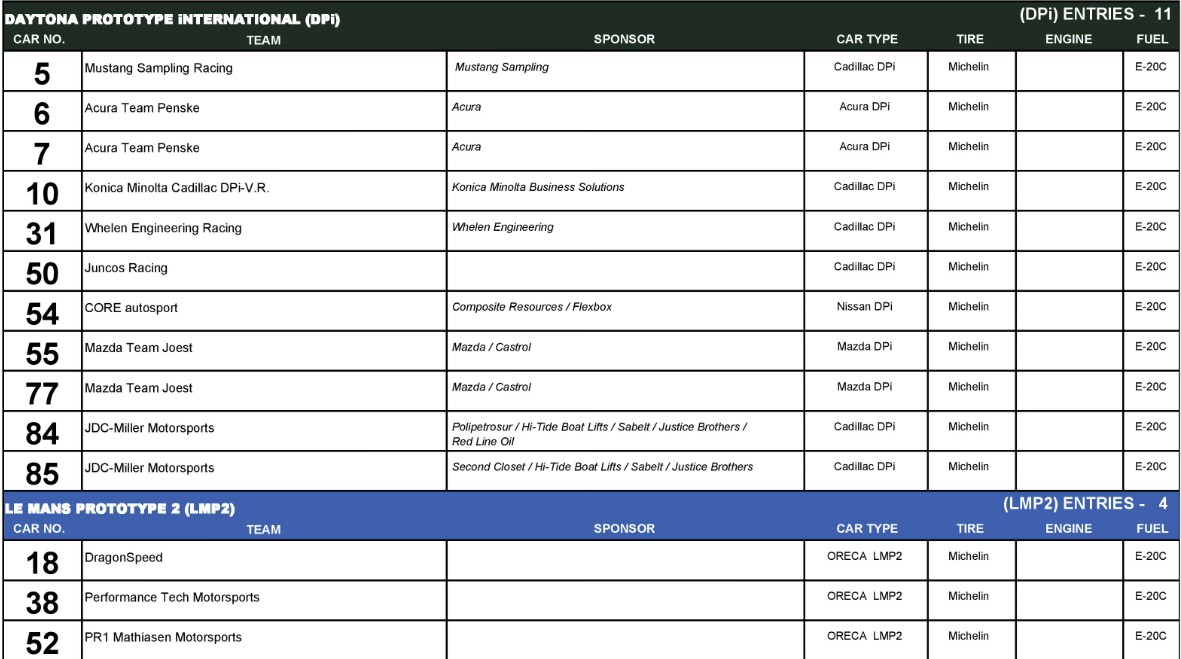This screenshot has width=1181, height=659.
Task: Select "Michelin" in car 31 row
Action: tap(969, 227)
